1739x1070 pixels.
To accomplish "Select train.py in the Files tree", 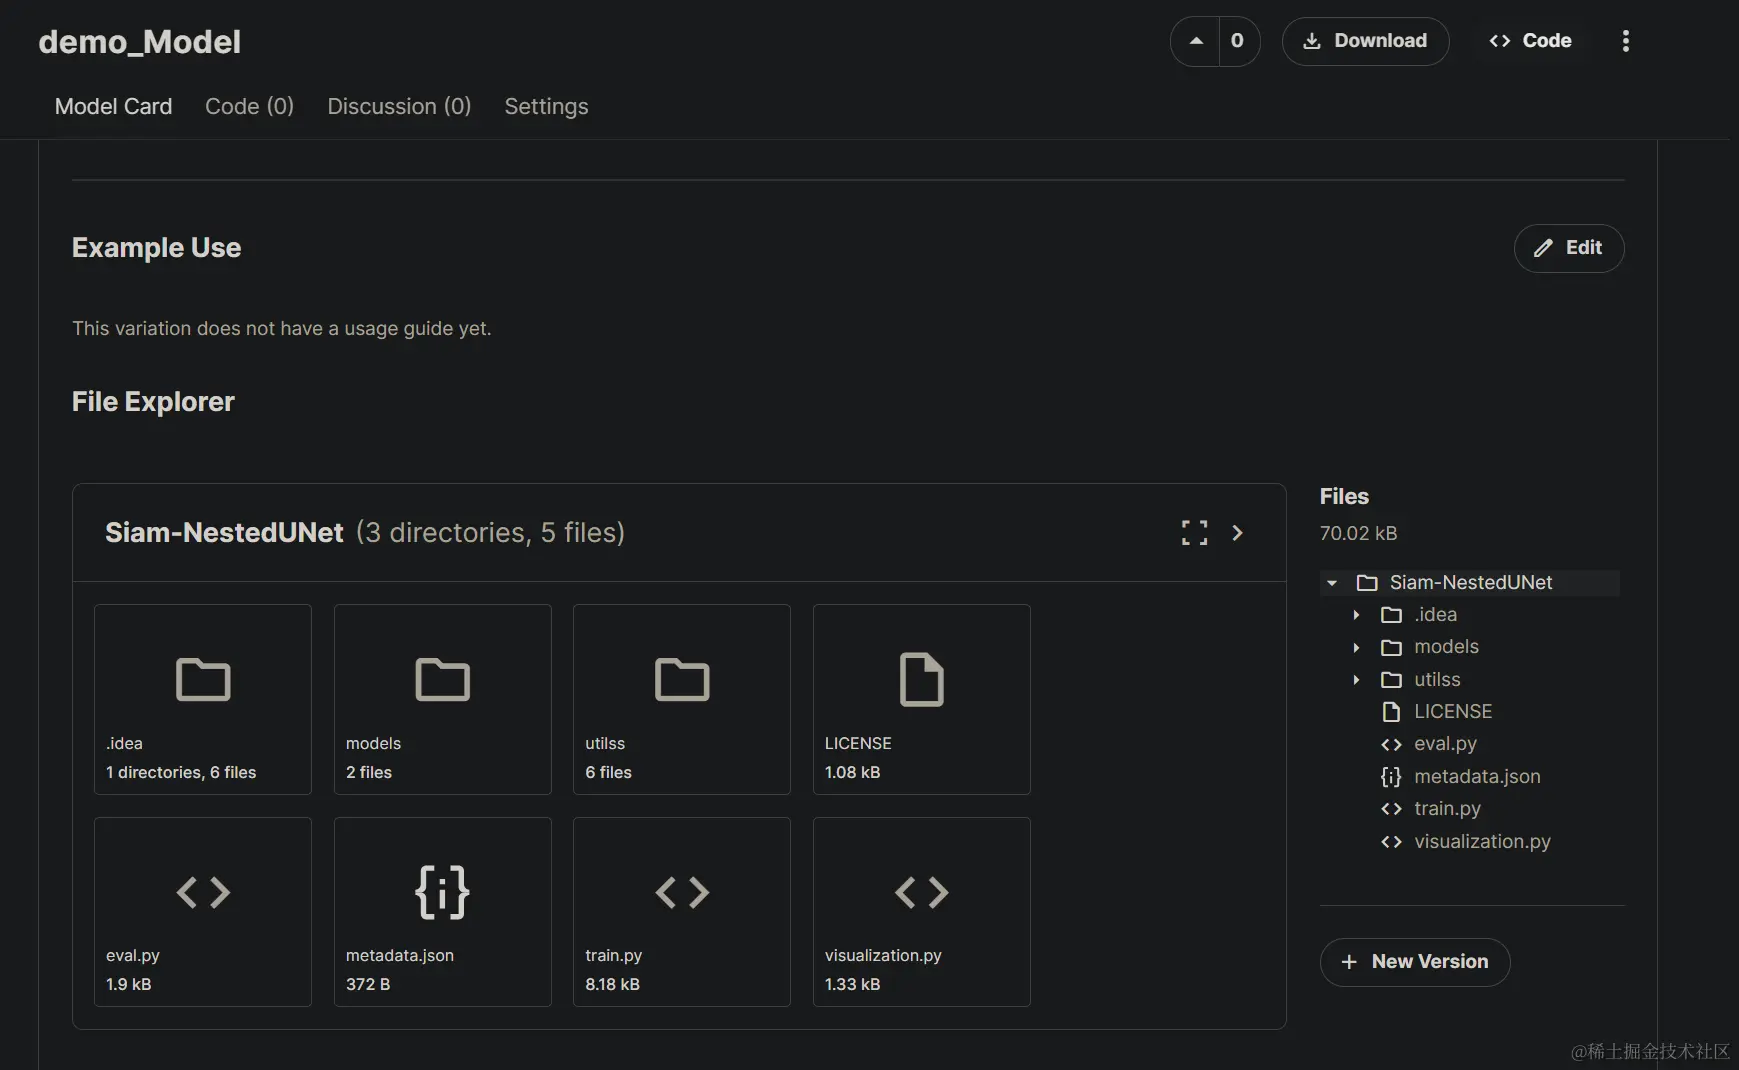I will click(x=1447, y=809).
